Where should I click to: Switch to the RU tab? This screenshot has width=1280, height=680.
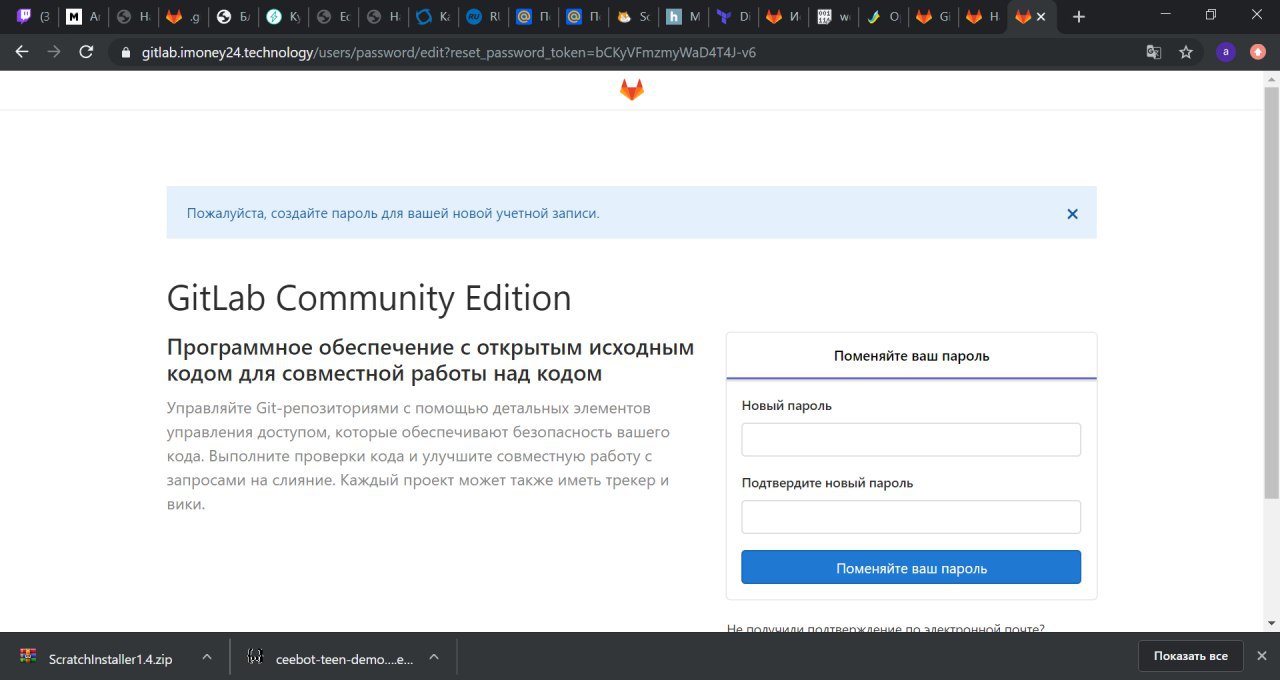484,17
